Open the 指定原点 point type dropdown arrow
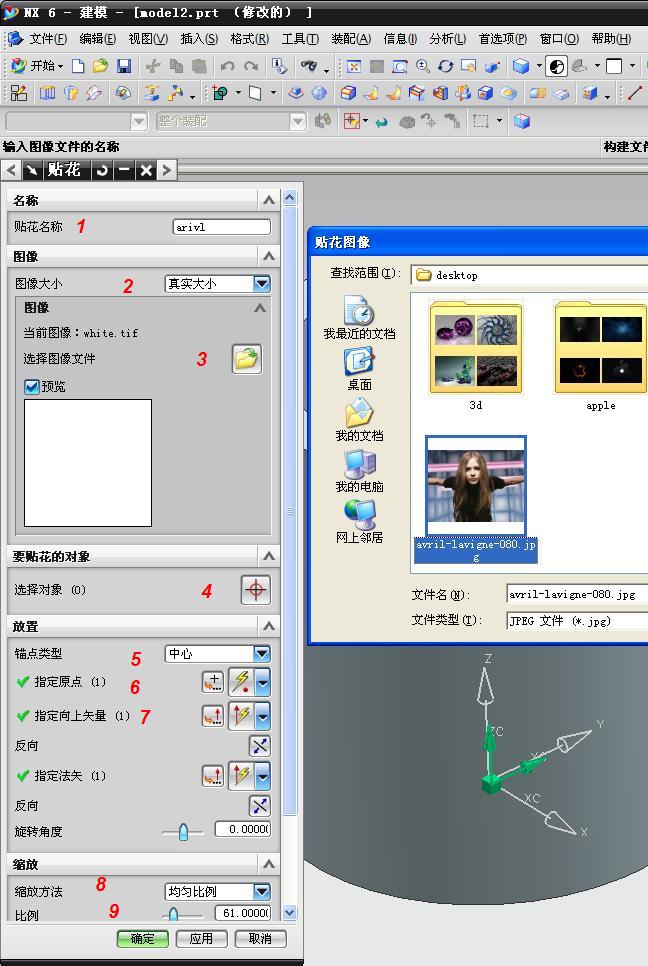Screen dimensions: 648x966 click(262, 682)
